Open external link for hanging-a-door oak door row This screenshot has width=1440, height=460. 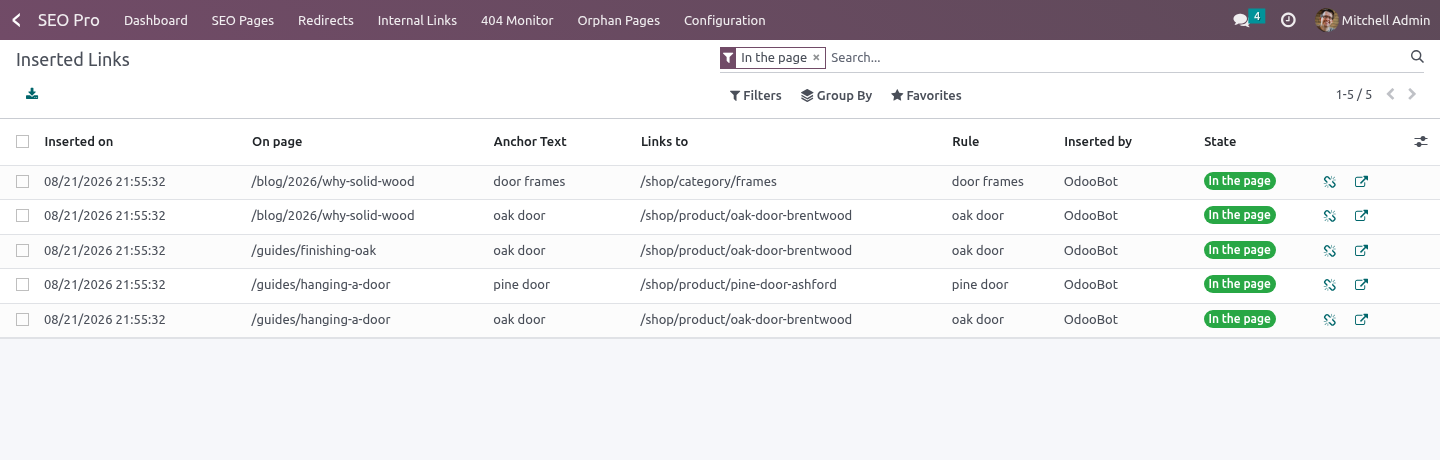pyautogui.click(x=1361, y=320)
